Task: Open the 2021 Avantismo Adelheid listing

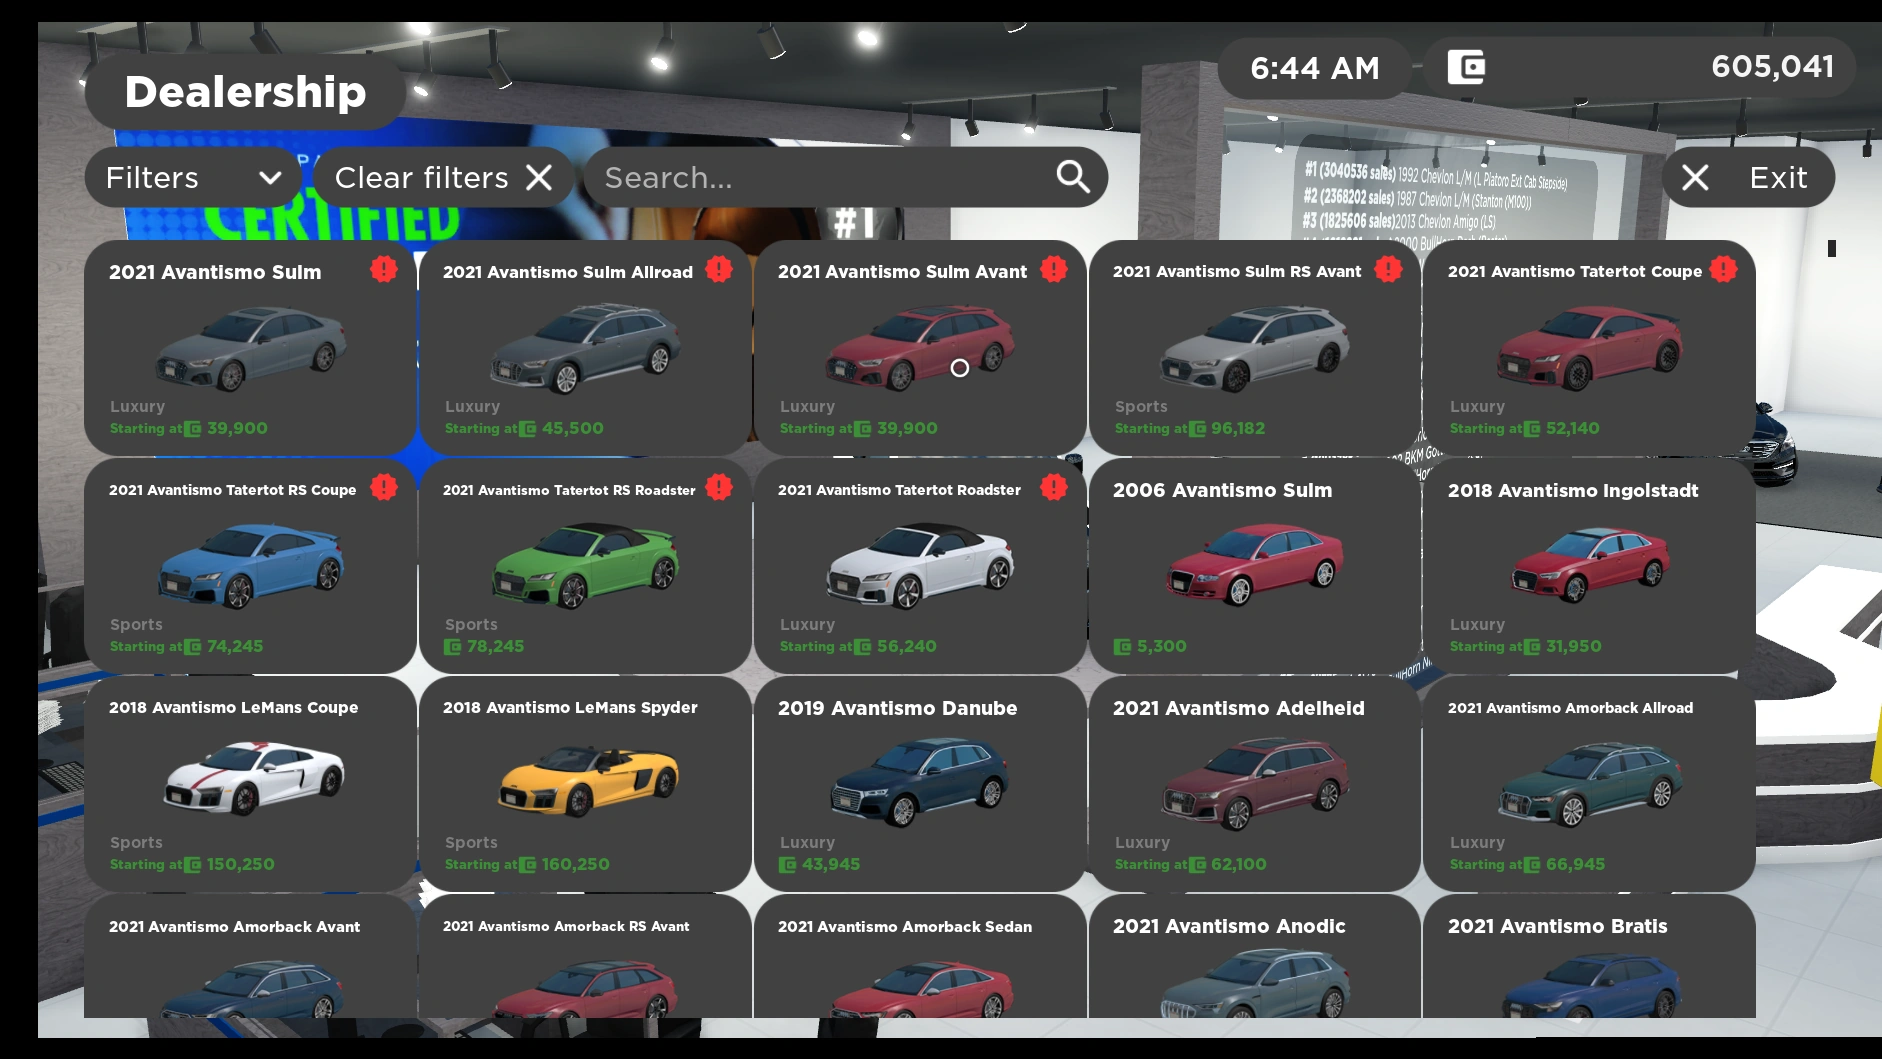Action: pos(1253,783)
